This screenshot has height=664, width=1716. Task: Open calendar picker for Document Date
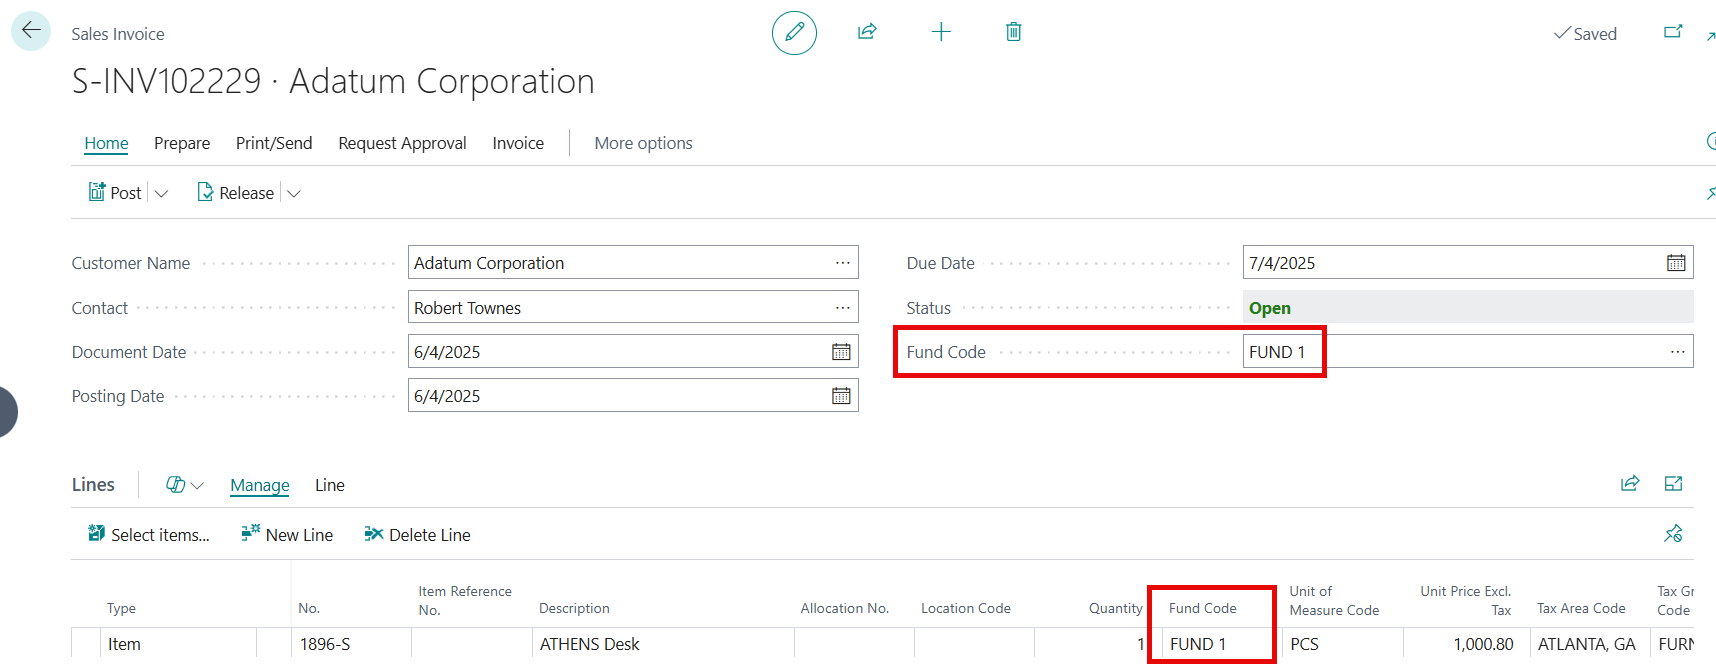841,352
